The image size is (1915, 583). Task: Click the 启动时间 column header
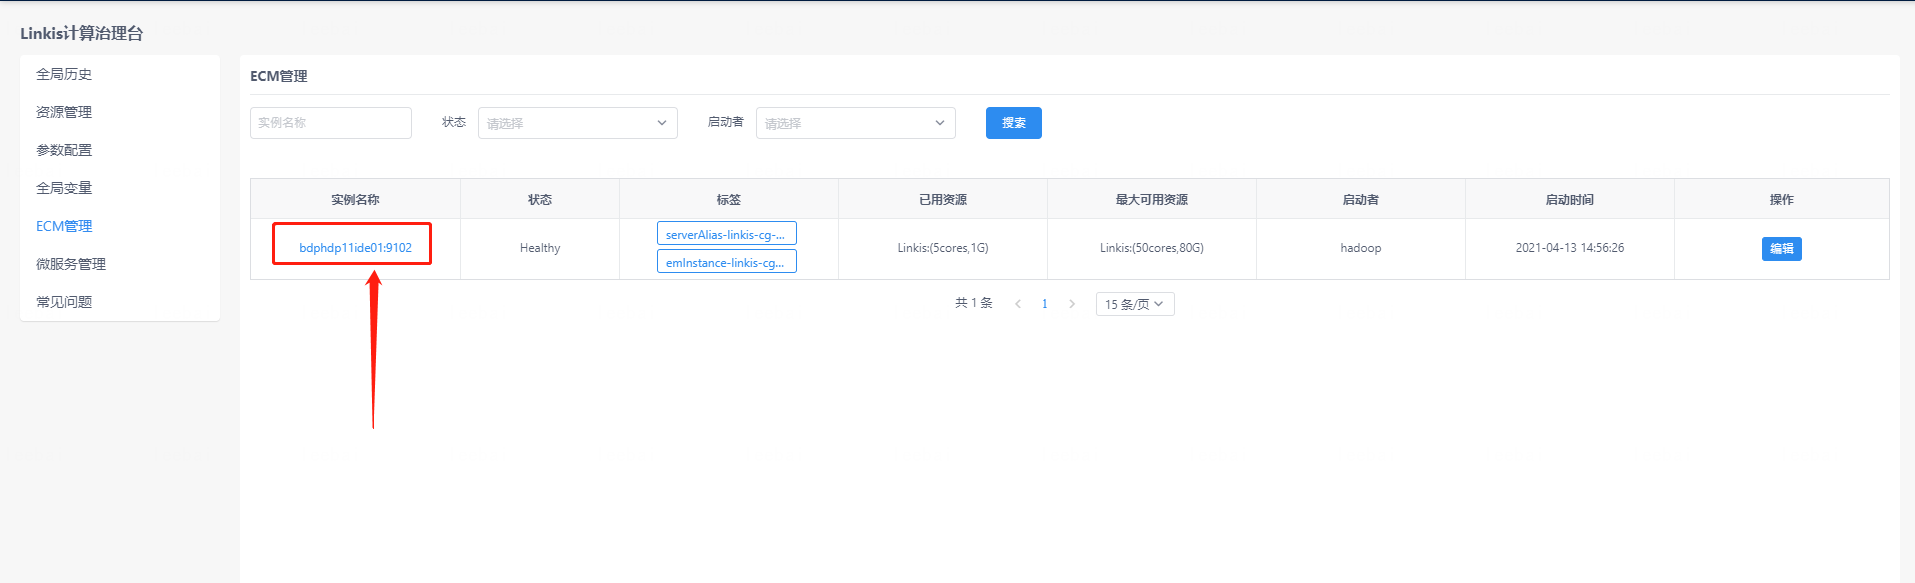coord(1569,200)
